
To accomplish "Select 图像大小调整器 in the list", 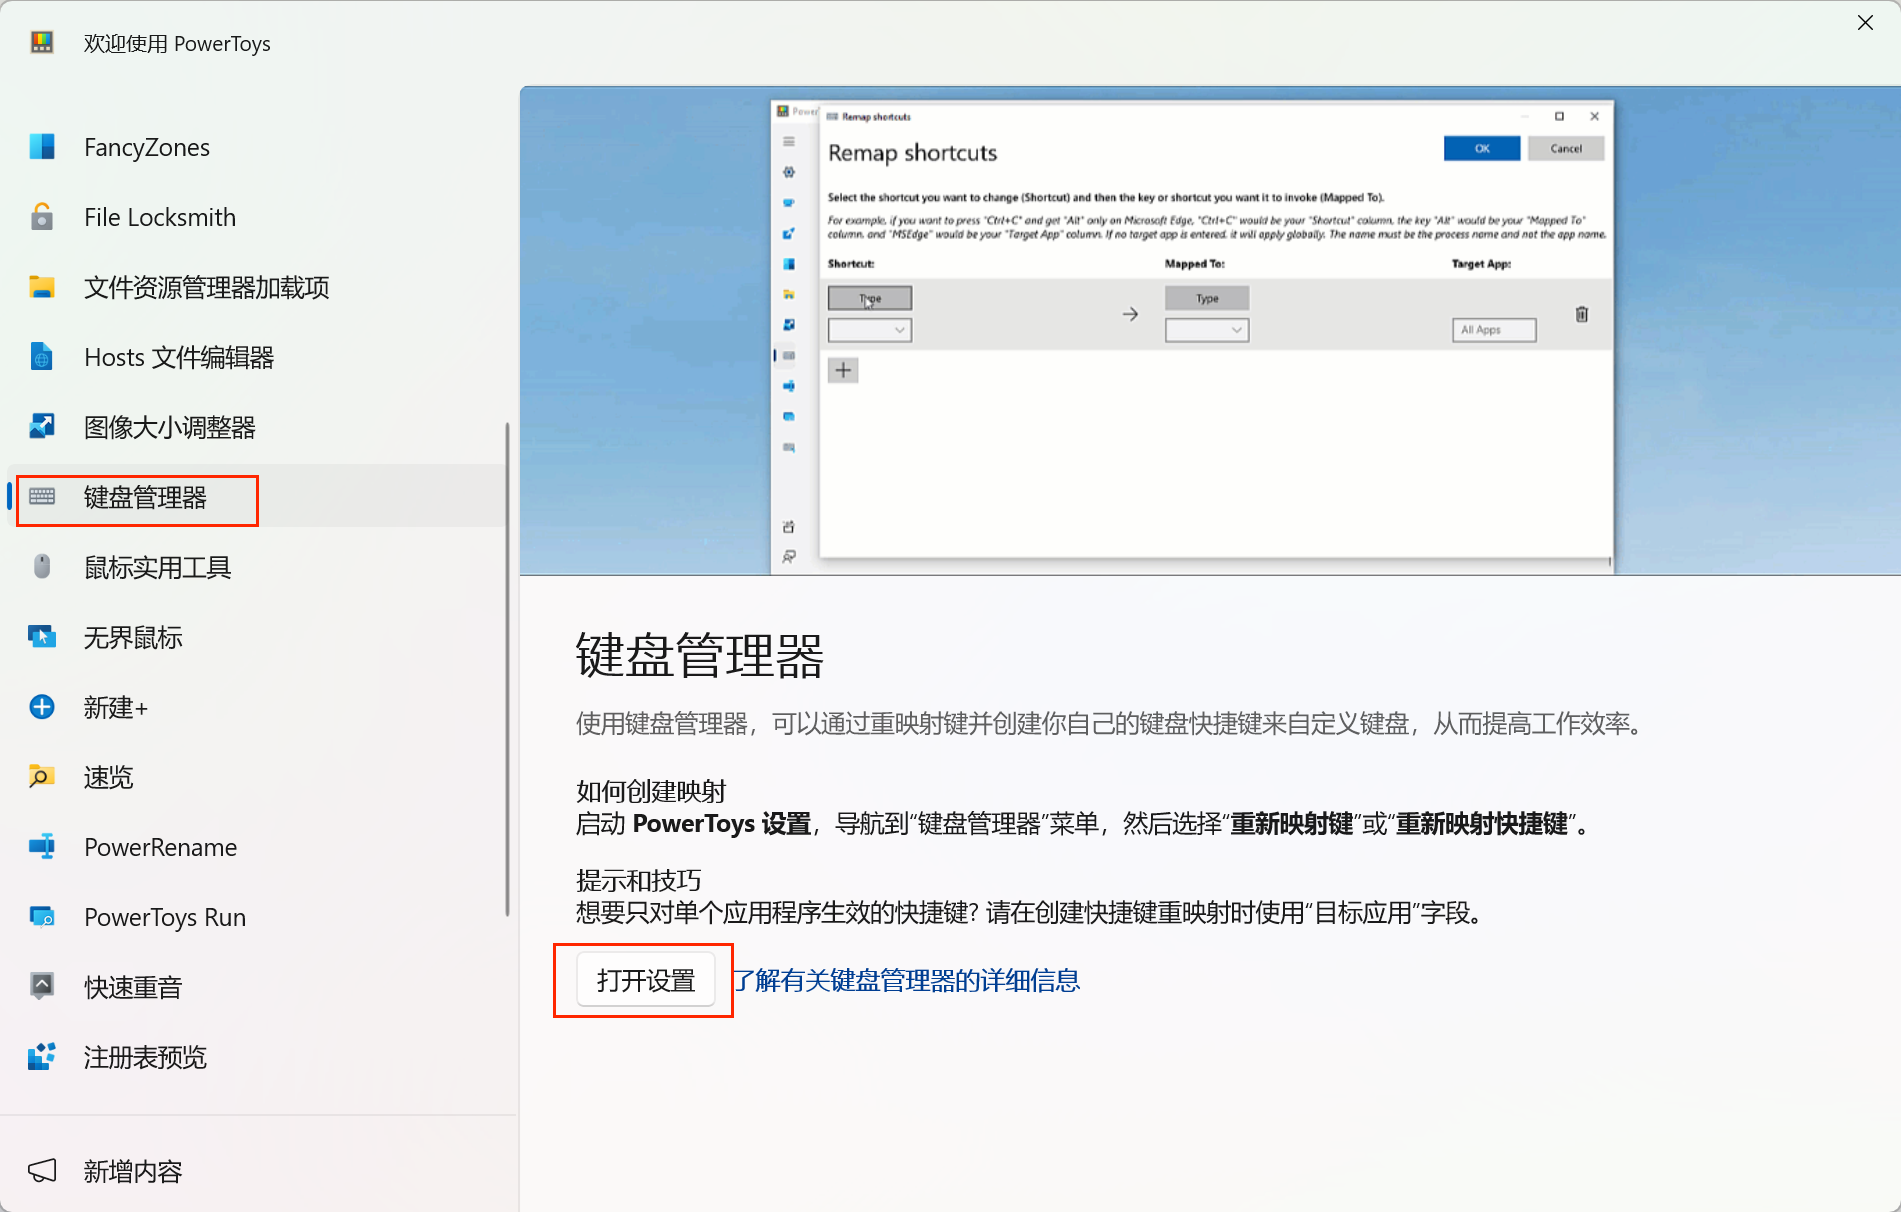I will pos(258,427).
